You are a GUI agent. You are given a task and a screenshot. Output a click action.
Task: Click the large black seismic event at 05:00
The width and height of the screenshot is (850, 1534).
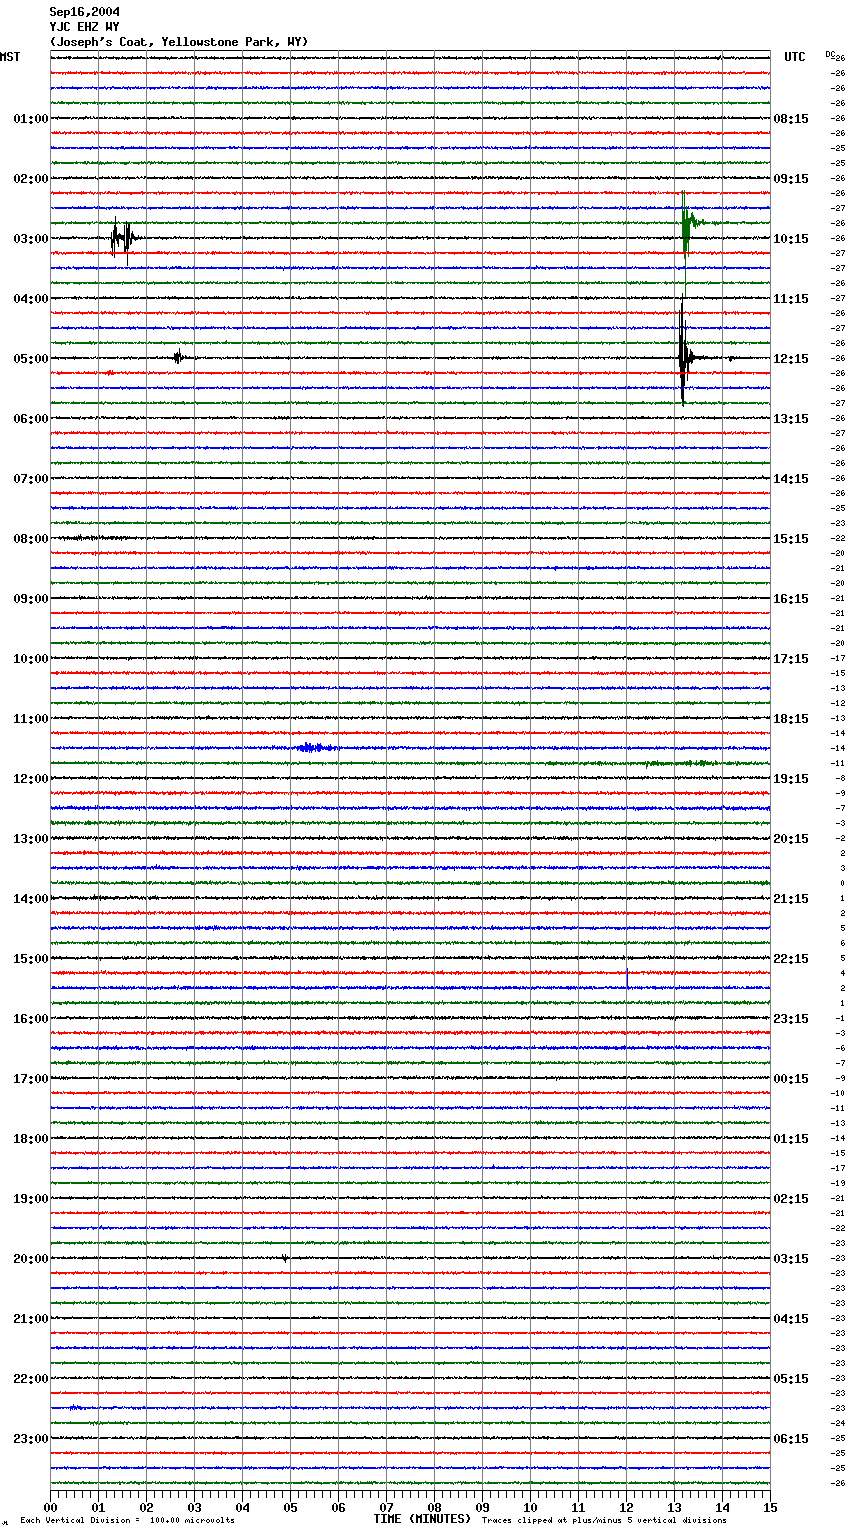[686, 352]
